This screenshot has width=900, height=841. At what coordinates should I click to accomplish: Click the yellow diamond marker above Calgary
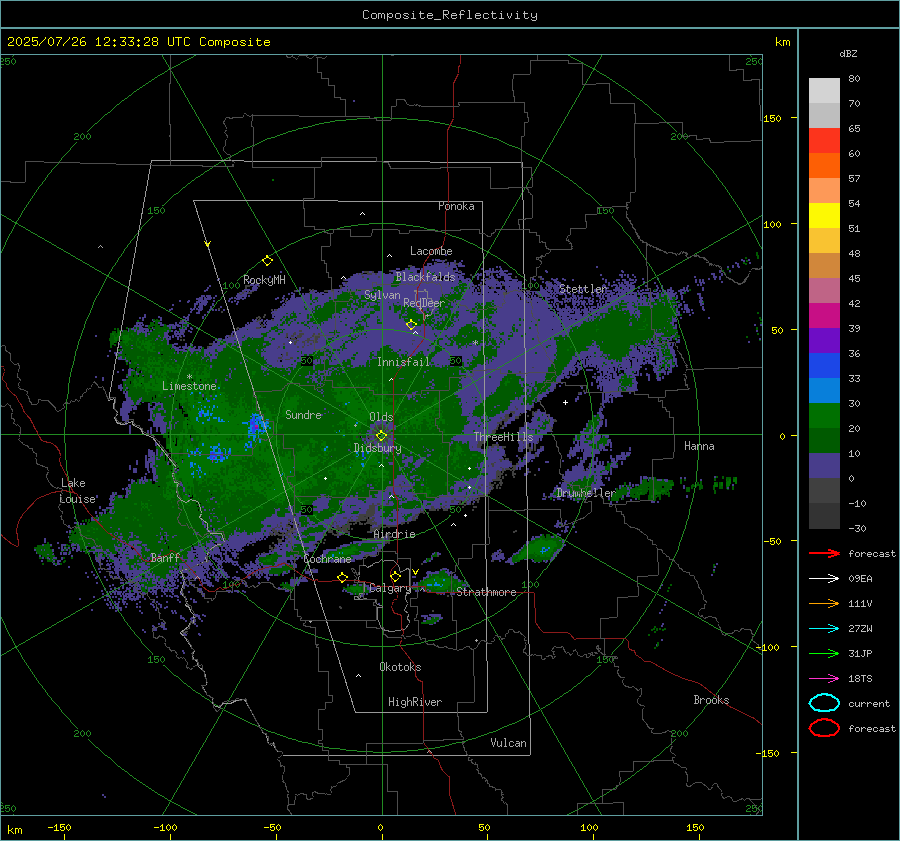395,576
